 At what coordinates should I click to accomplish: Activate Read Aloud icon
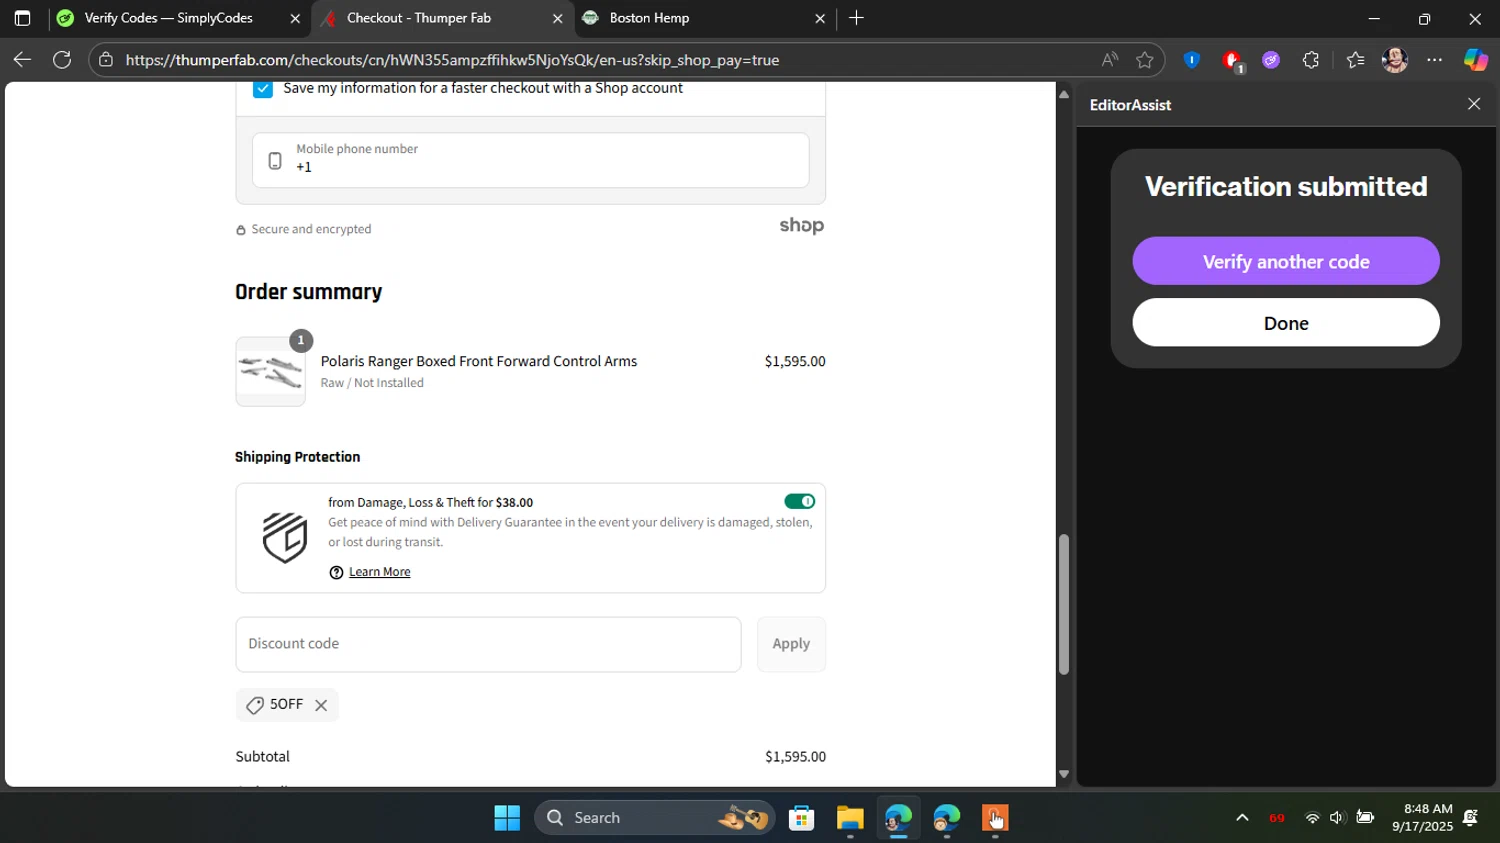point(1110,60)
